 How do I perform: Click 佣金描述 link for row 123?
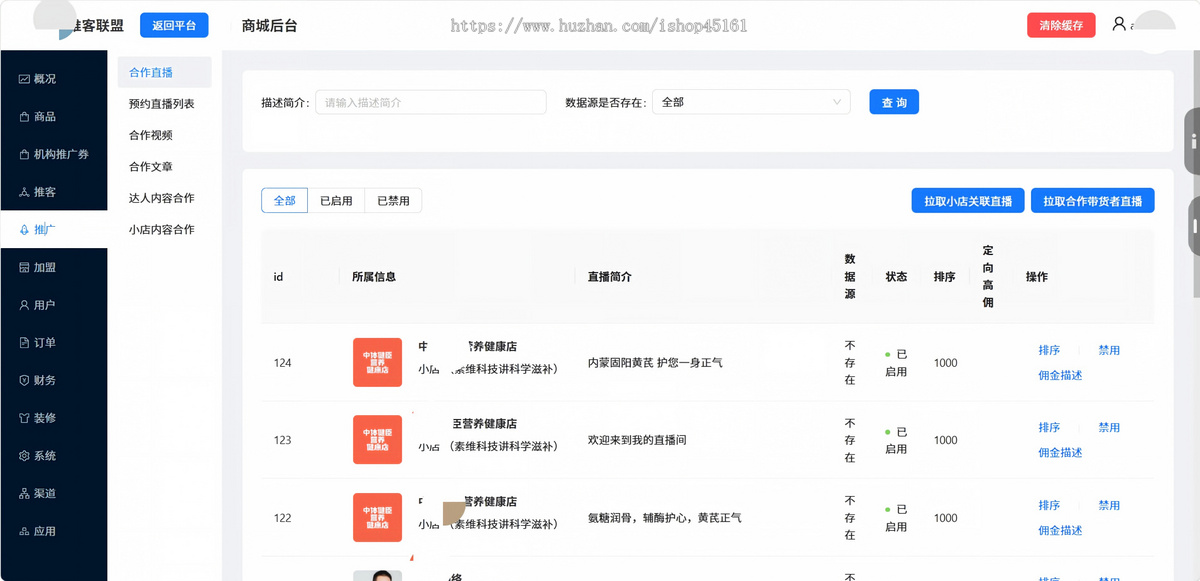coord(1060,452)
